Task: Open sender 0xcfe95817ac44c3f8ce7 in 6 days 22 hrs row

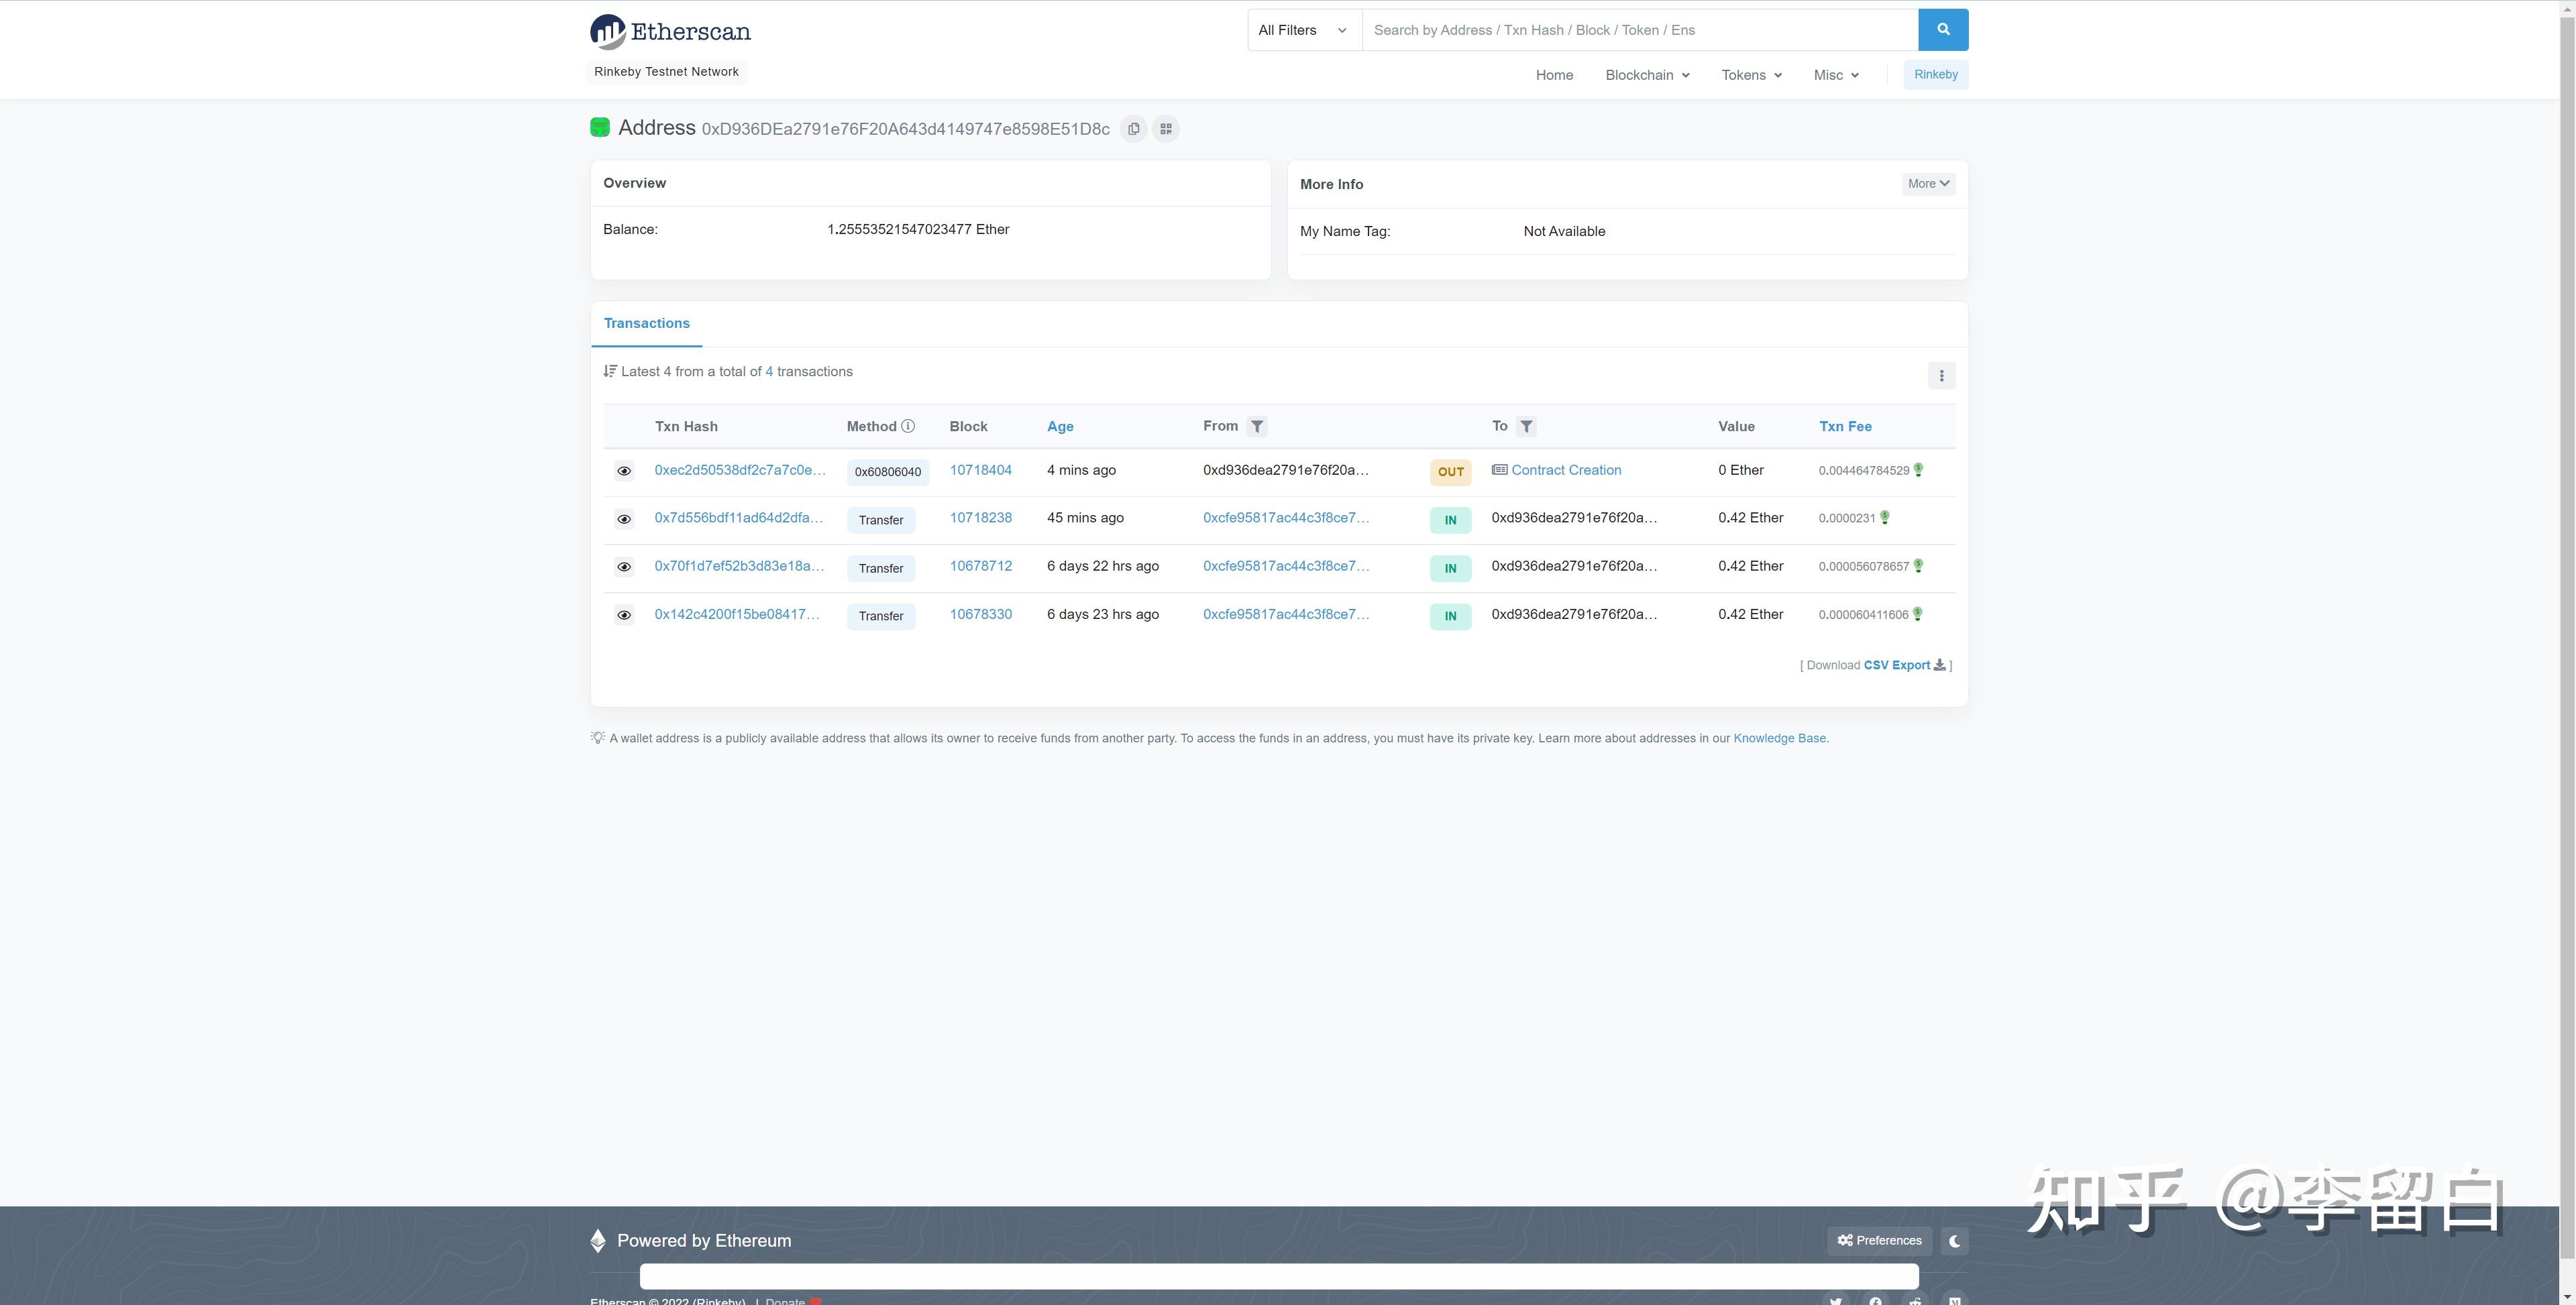Action: (1286, 566)
